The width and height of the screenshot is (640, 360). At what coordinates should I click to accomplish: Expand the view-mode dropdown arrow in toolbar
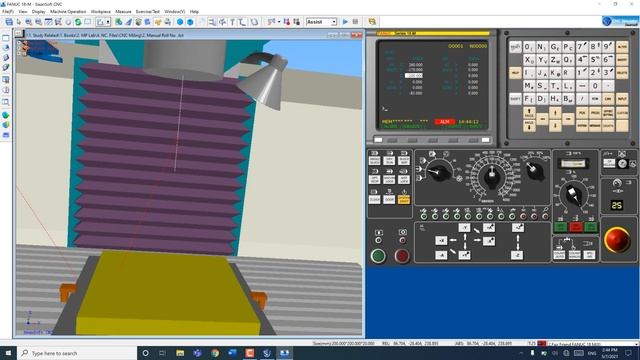(108, 22)
